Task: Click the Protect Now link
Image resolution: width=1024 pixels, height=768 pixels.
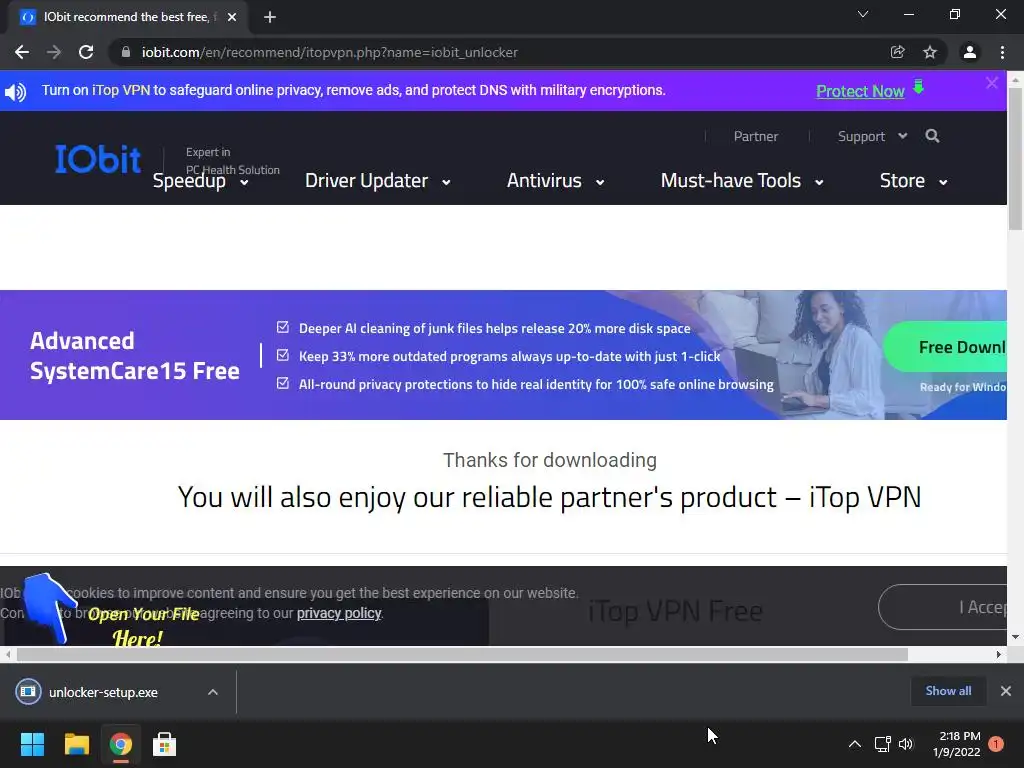Action: pyautogui.click(x=860, y=91)
